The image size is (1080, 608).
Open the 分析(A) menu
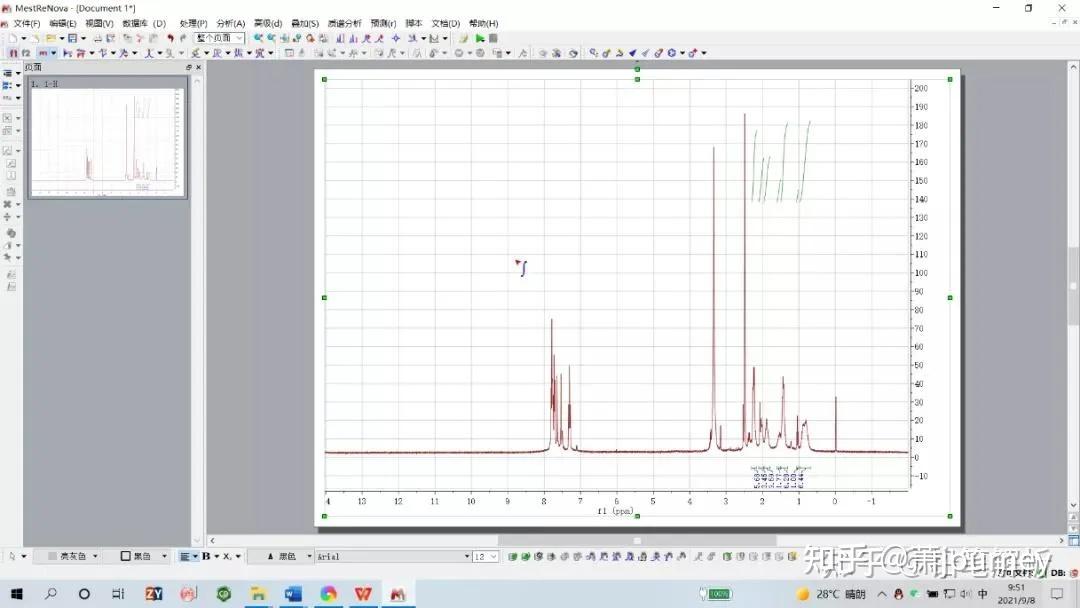[231, 23]
